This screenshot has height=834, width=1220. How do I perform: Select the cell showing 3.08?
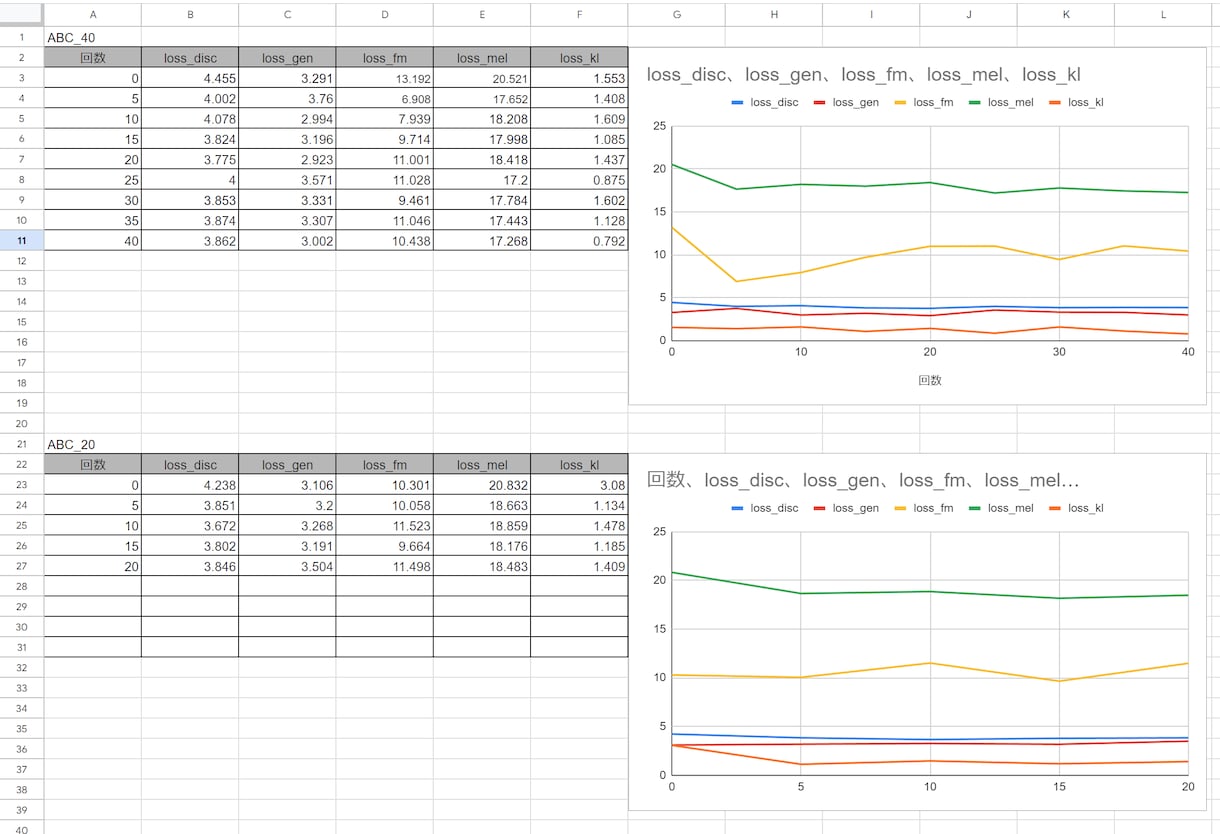(579, 485)
